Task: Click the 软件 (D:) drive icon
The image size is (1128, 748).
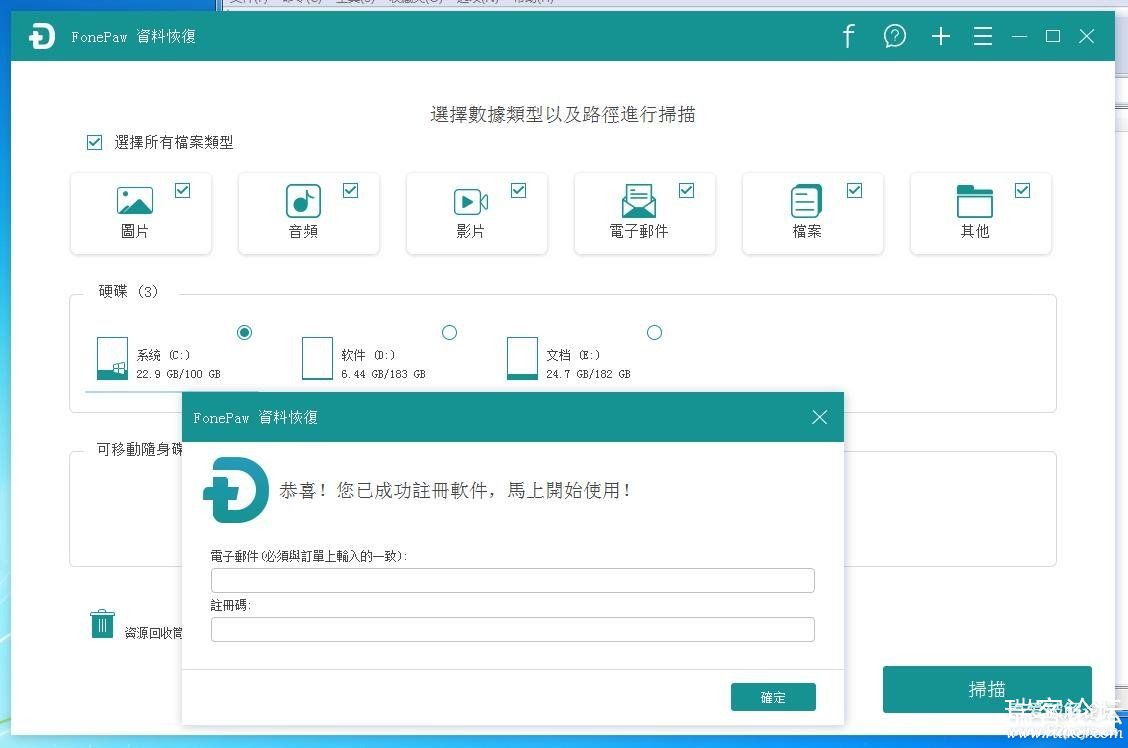Action: tap(317, 358)
